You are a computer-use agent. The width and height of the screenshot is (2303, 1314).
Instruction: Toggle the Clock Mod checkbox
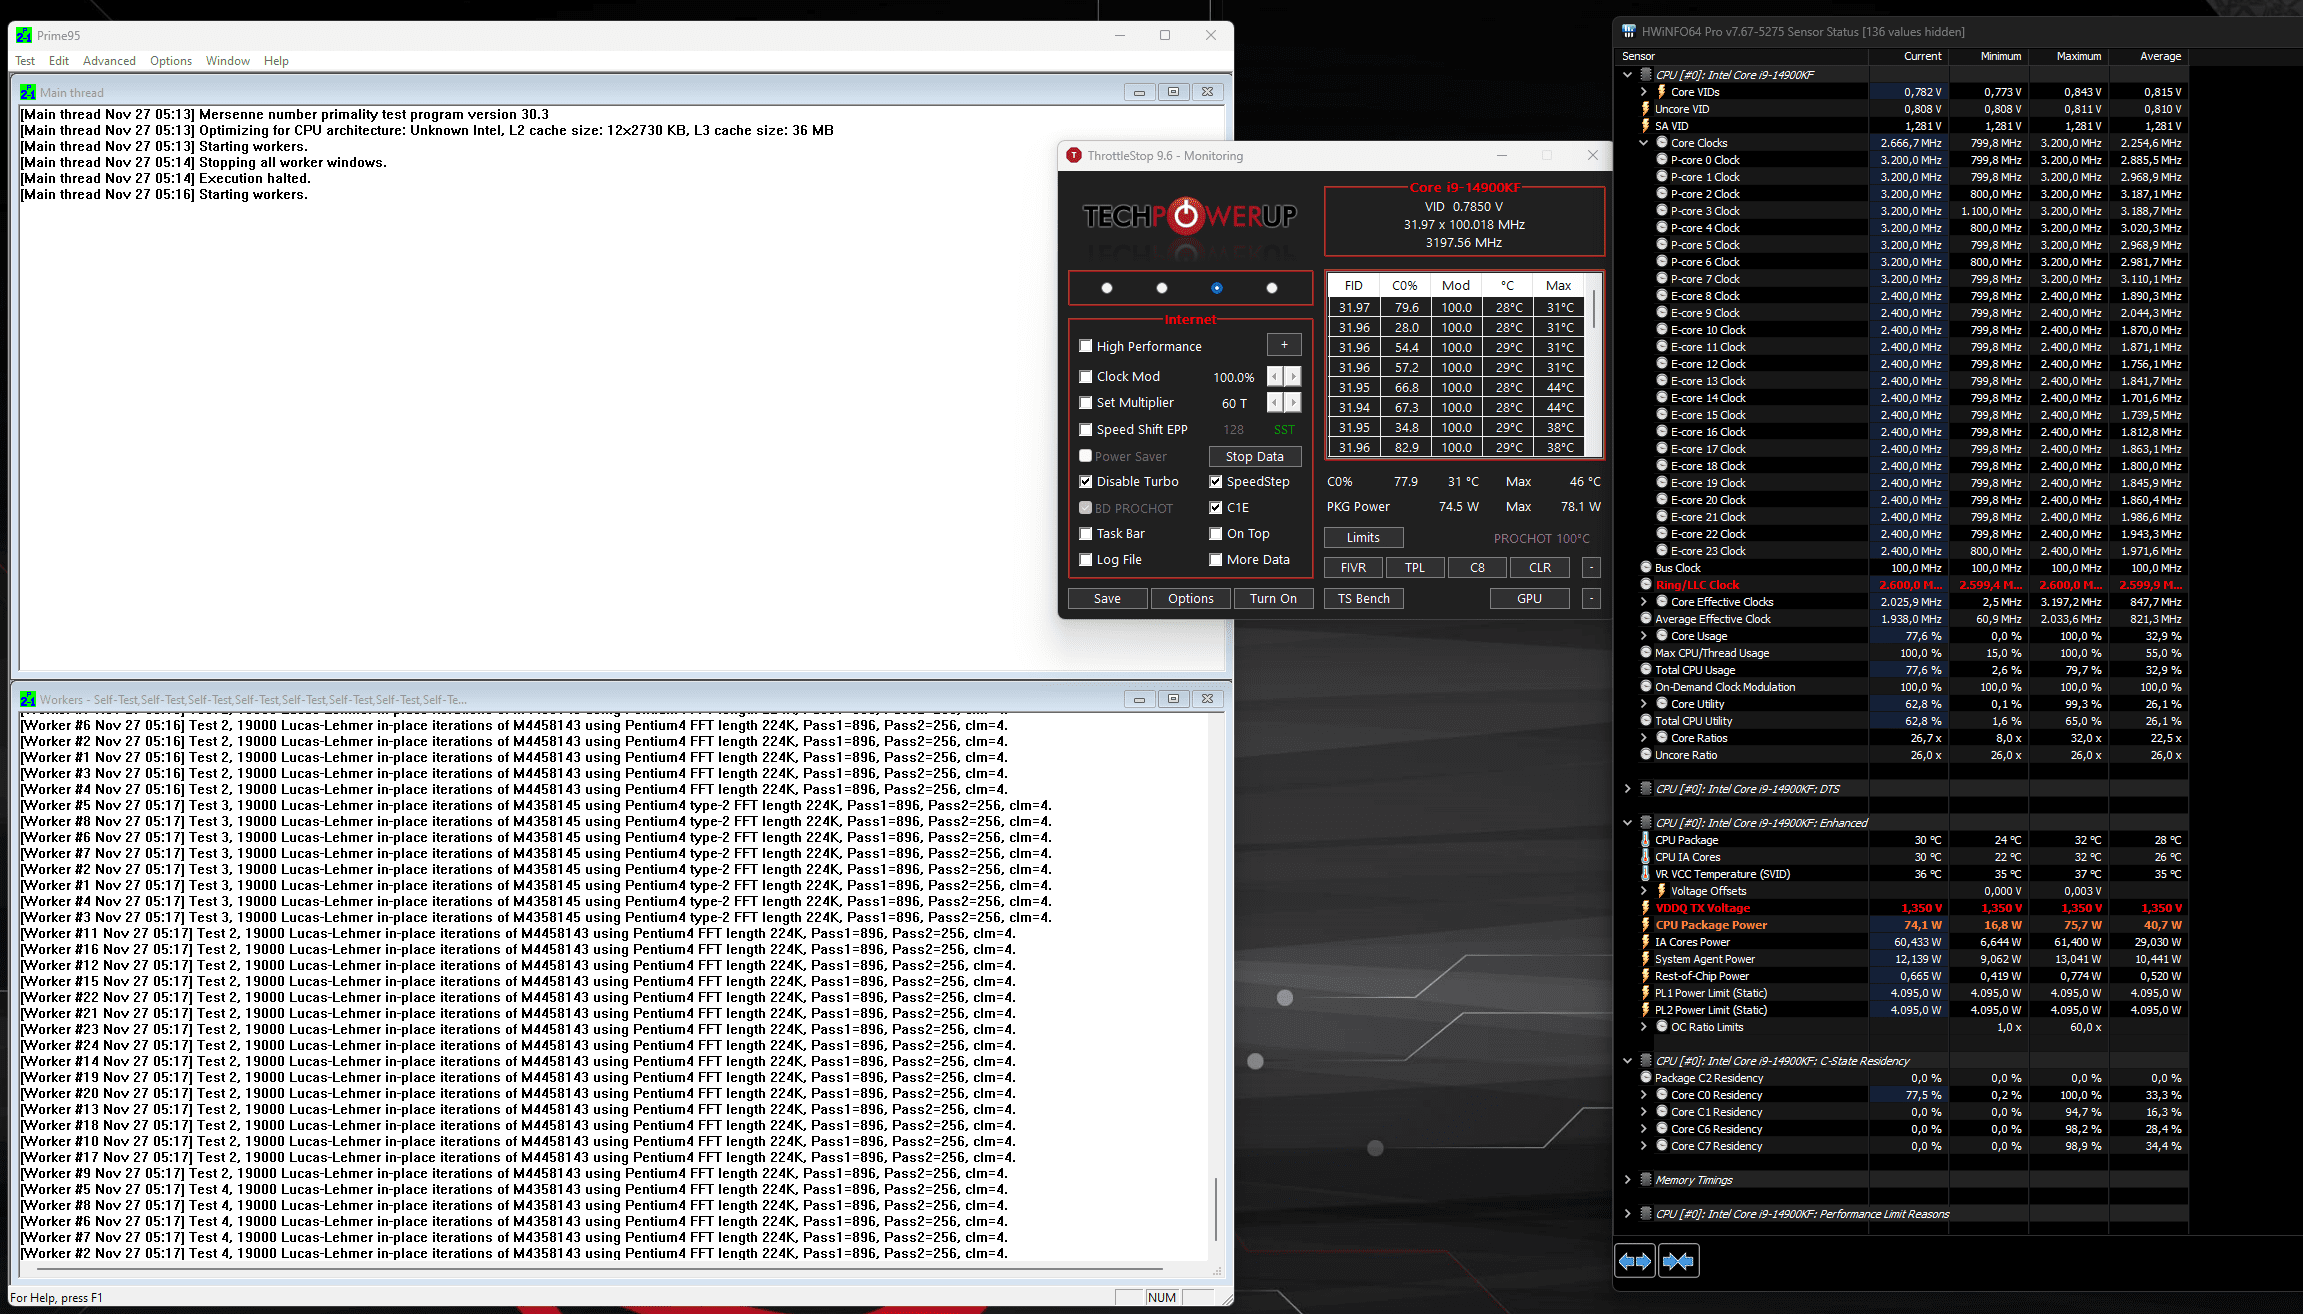pos(1085,376)
